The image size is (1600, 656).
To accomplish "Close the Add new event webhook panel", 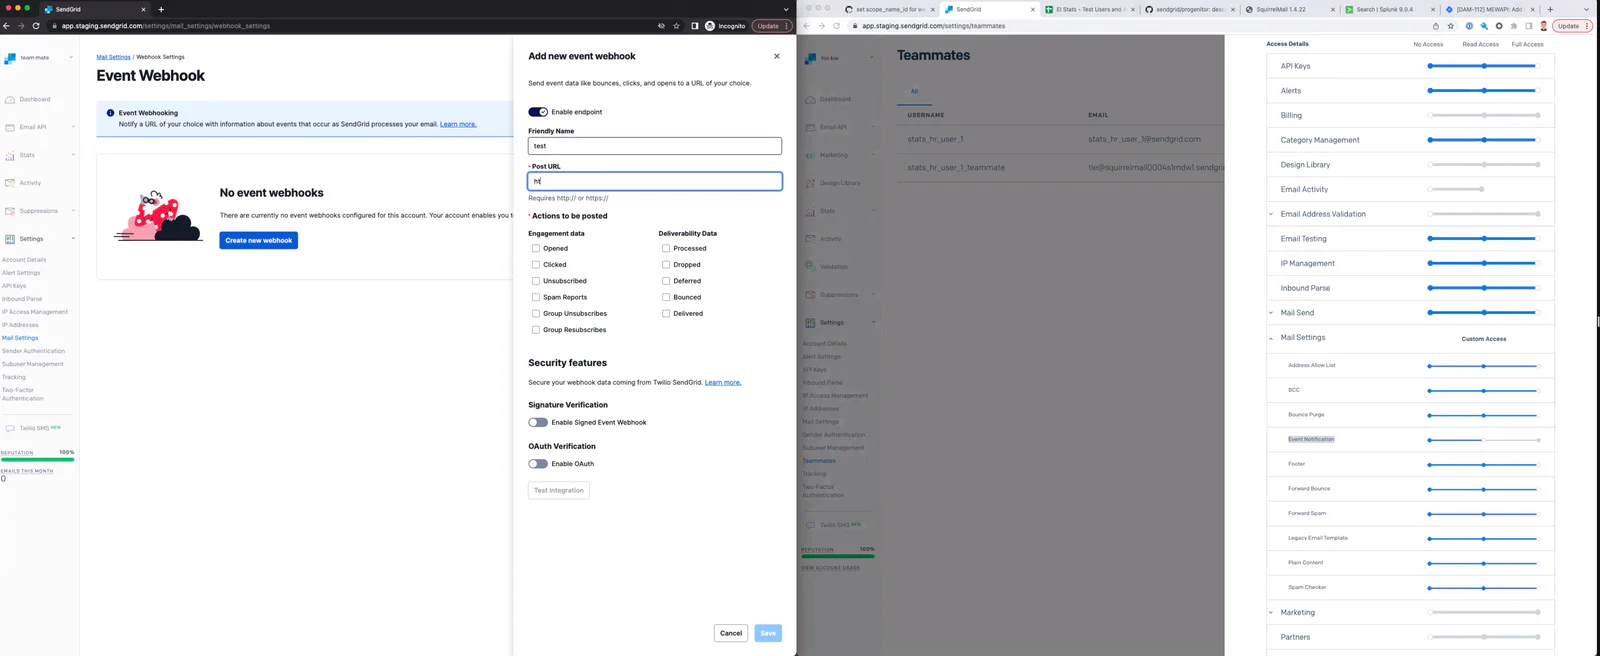I will [x=777, y=56].
